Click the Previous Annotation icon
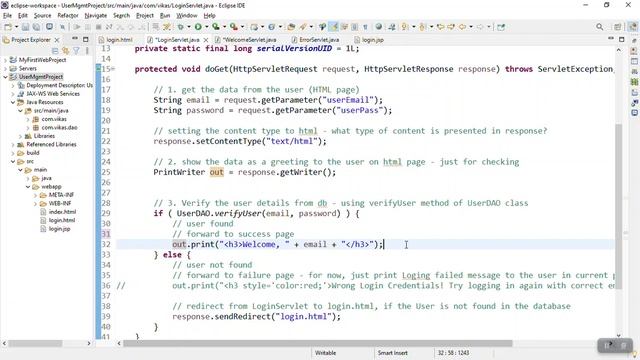The image size is (640, 360). click(422, 27)
